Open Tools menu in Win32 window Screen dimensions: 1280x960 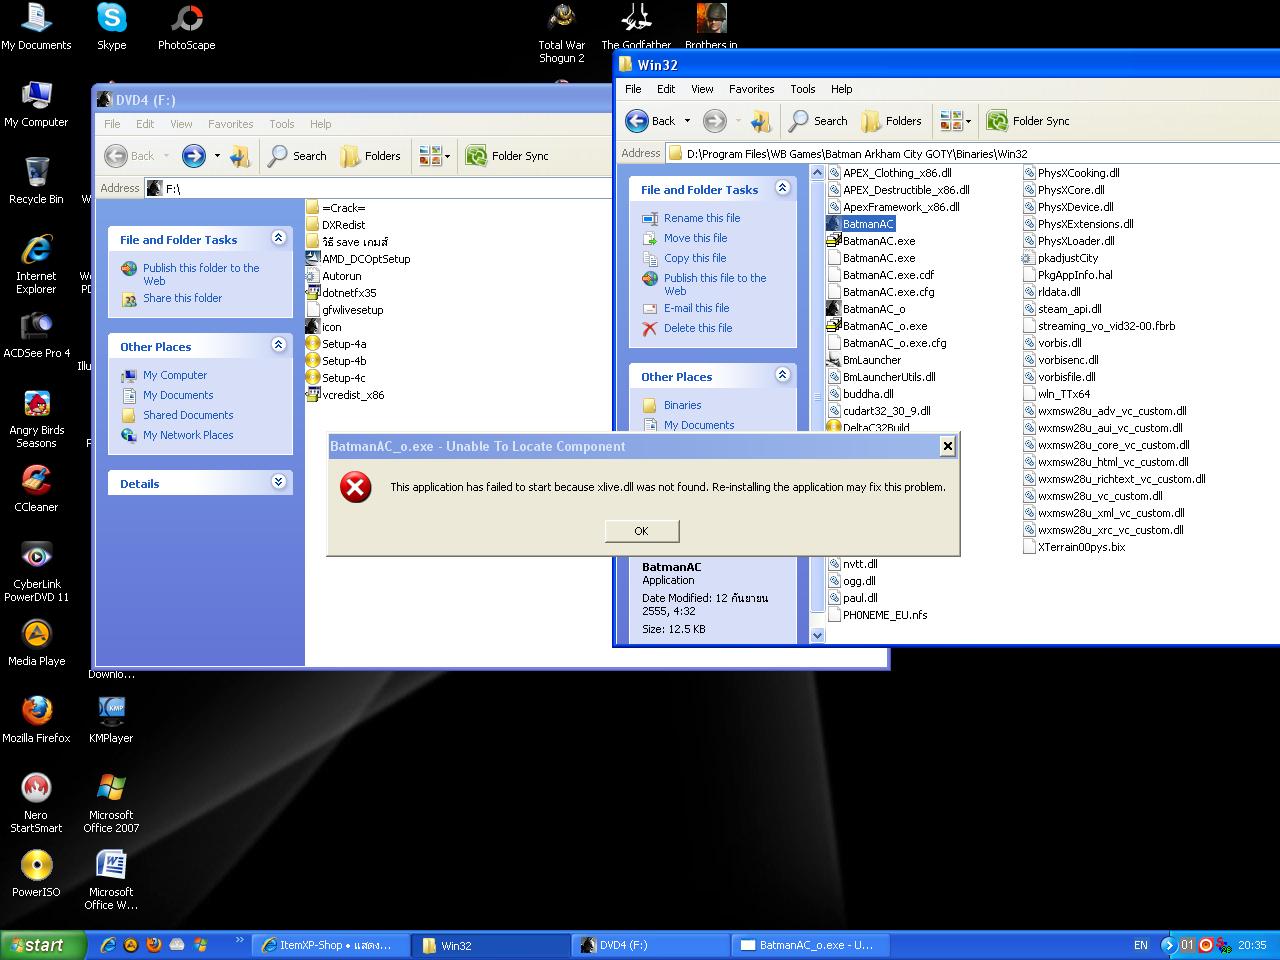(x=803, y=89)
